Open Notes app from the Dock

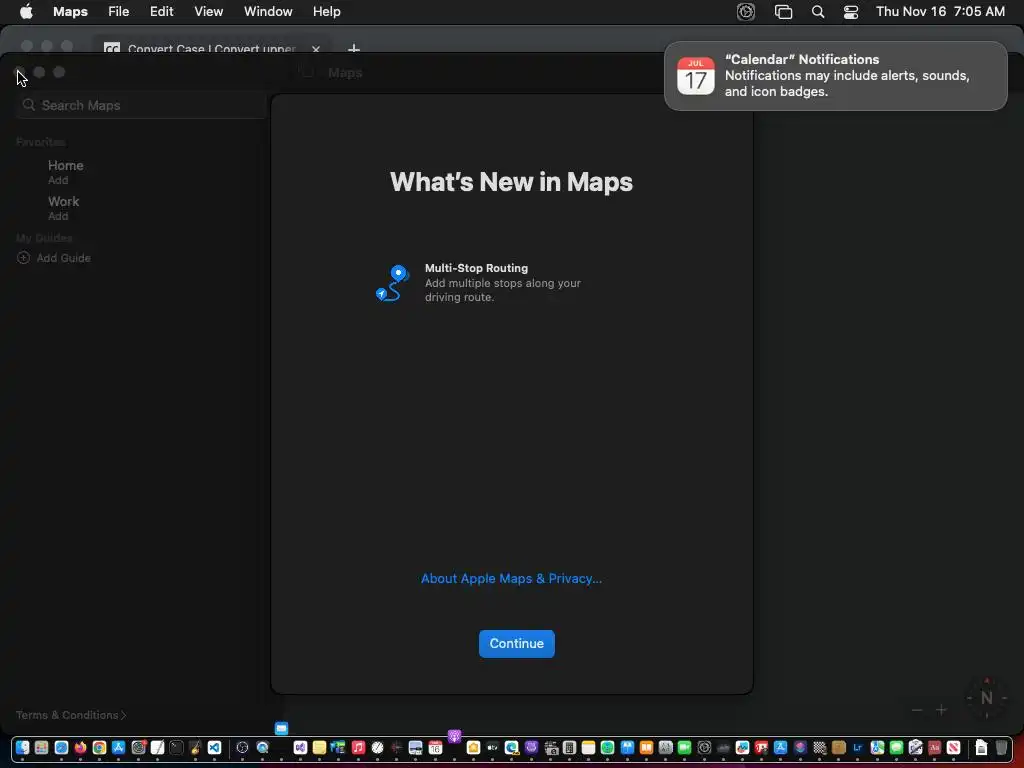click(x=588, y=748)
